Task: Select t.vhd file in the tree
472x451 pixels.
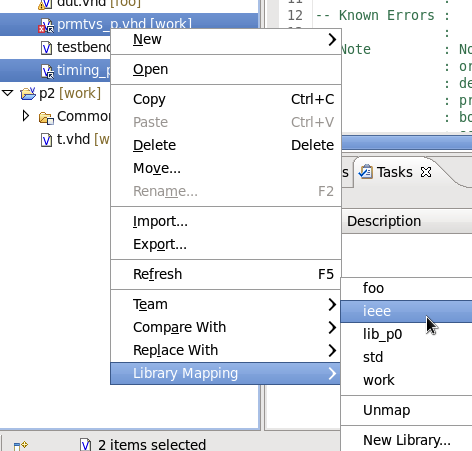Action: click(x=83, y=139)
